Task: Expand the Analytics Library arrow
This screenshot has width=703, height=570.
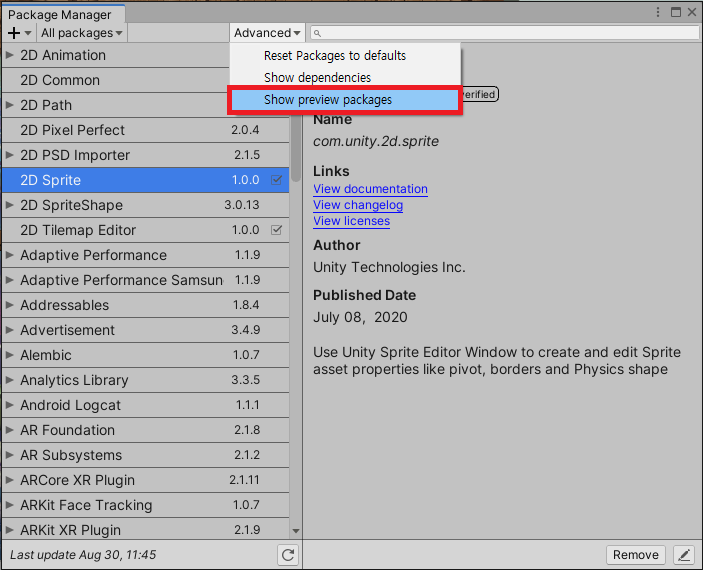Action: tap(9, 380)
